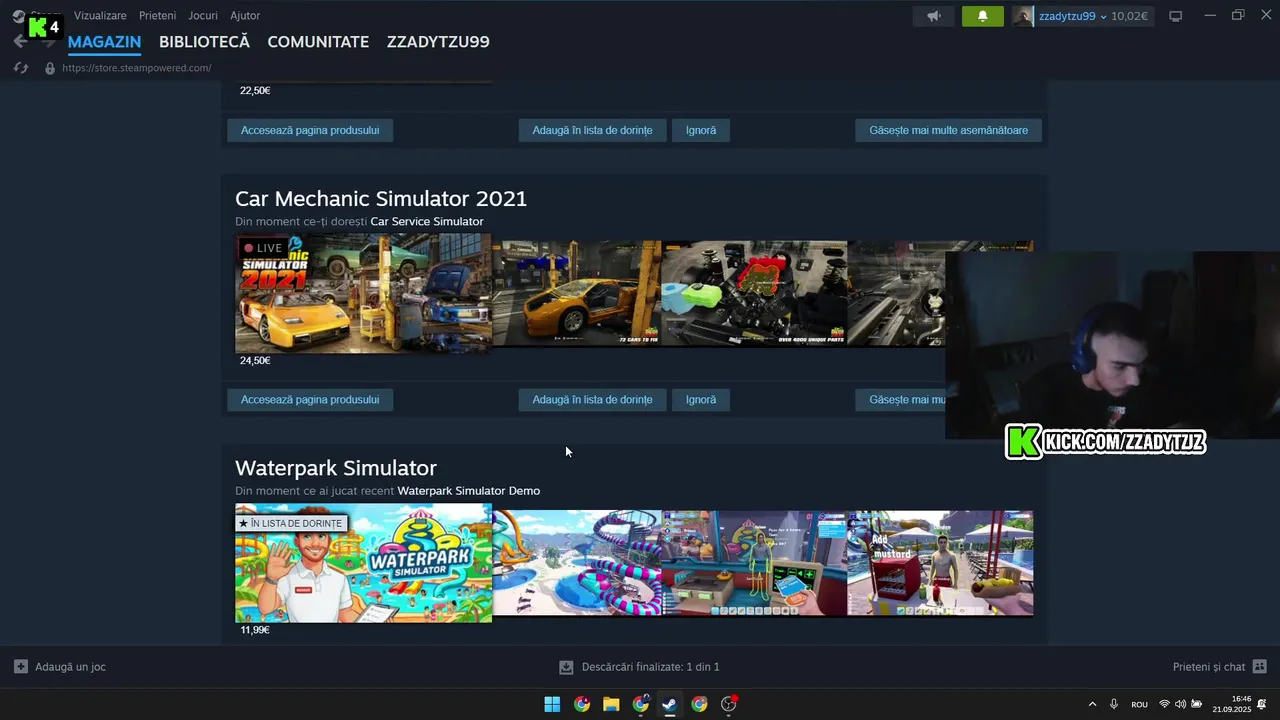Open the Car Service Simulator link
The width and height of the screenshot is (1280, 720).
pos(427,222)
